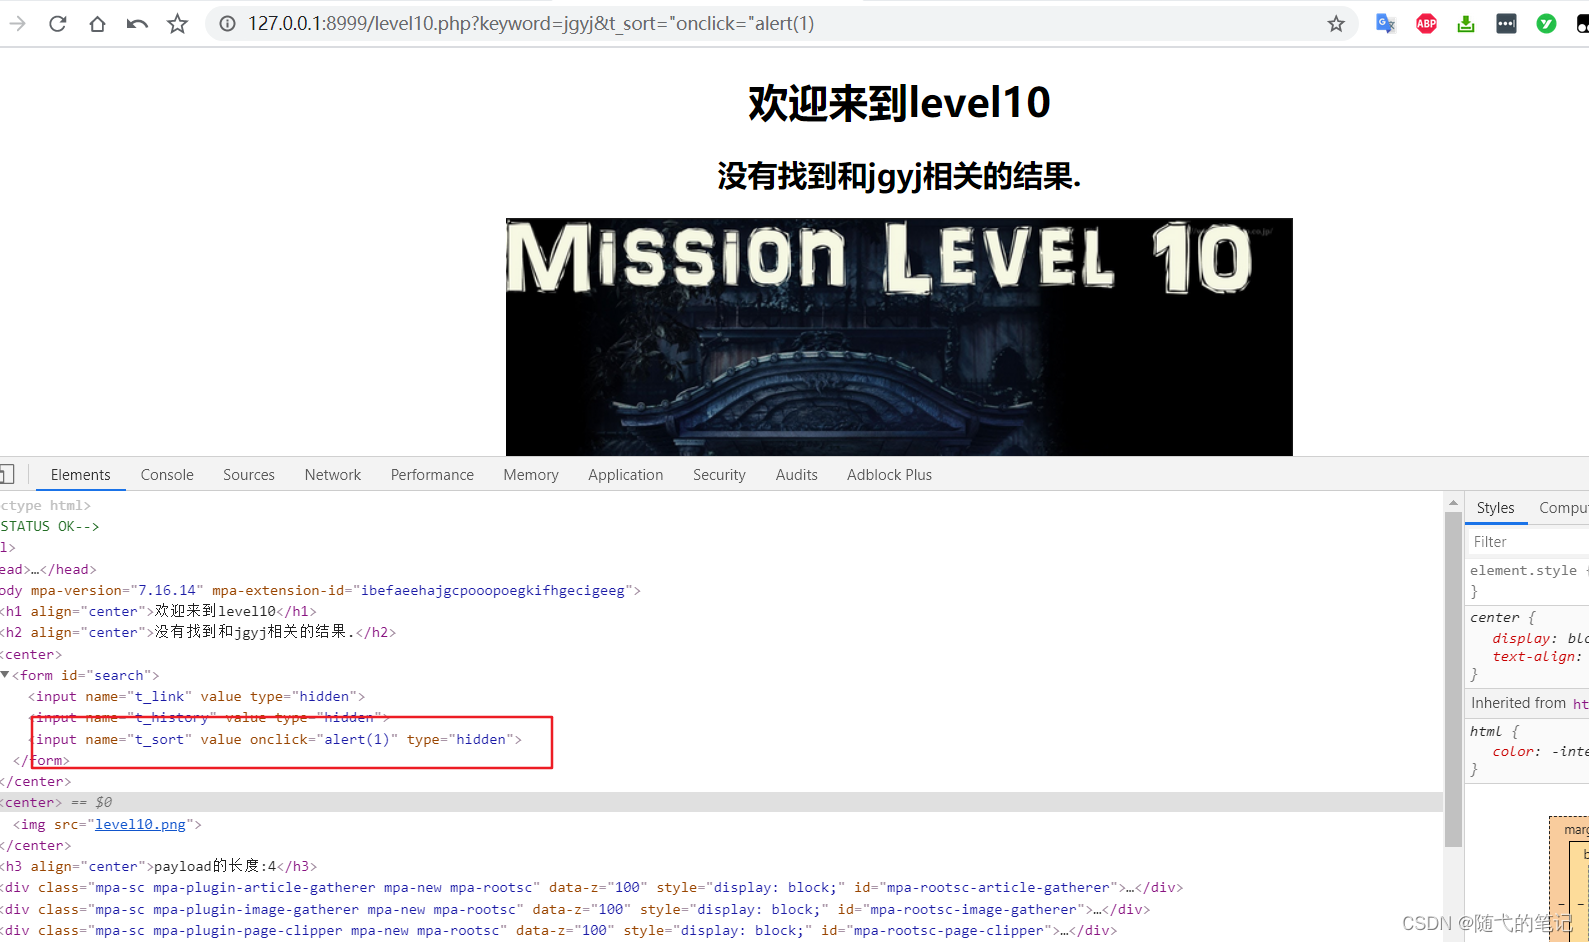The width and height of the screenshot is (1589, 942).
Task: Open the dark ellipsis extension icon
Action: click(1506, 23)
